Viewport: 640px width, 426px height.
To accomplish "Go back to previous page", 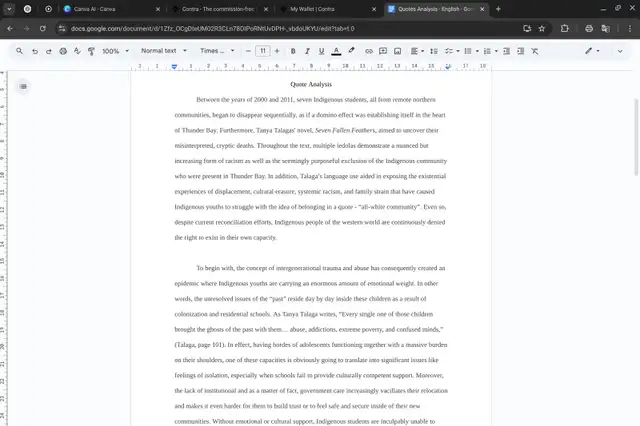I will [x=10, y=29].
